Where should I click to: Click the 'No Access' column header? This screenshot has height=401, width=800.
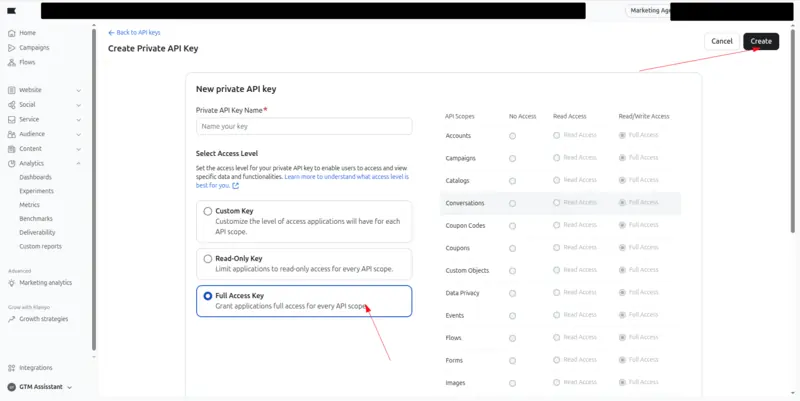[x=522, y=117]
